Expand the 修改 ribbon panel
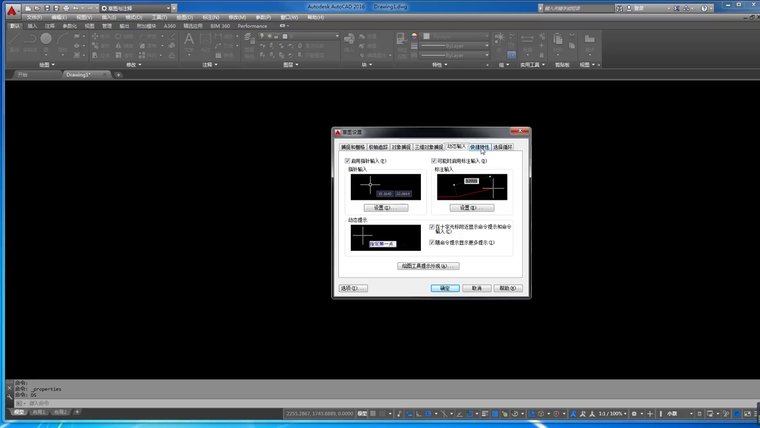The width and height of the screenshot is (760, 428). pos(133,65)
